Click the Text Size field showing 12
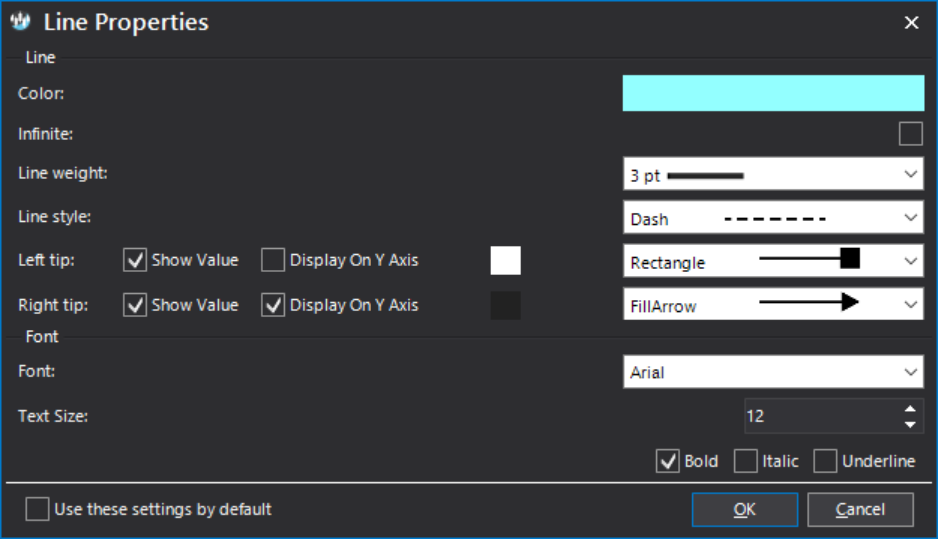Screen dimensions: 938x539 [x=823, y=416]
